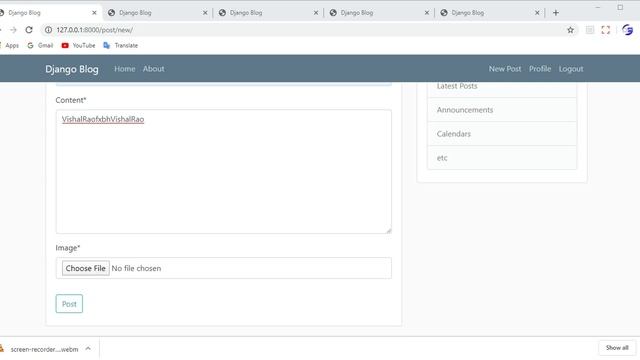Click the Image* field label
This screenshot has height=360, width=640.
click(68, 248)
